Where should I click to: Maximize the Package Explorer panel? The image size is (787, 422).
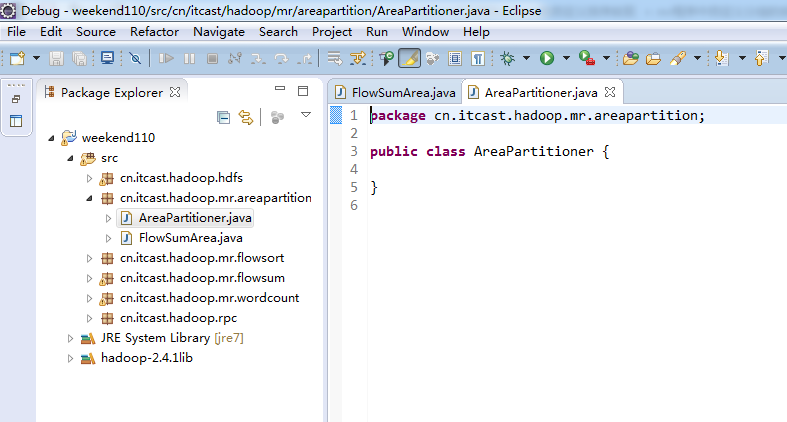click(303, 91)
